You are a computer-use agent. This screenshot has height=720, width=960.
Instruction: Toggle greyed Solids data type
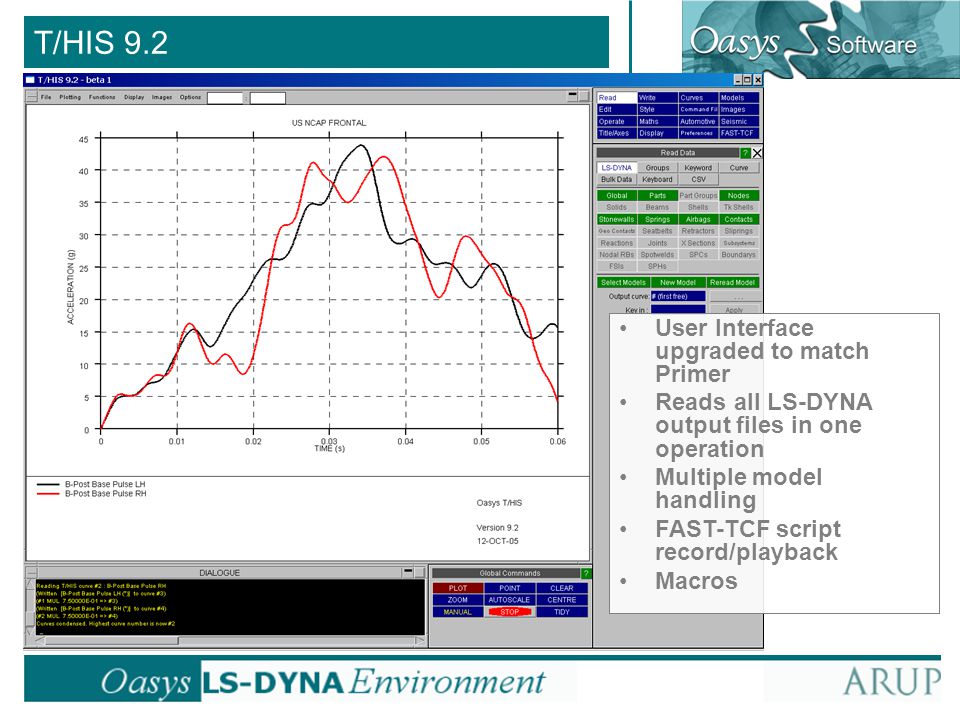(x=617, y=207)
